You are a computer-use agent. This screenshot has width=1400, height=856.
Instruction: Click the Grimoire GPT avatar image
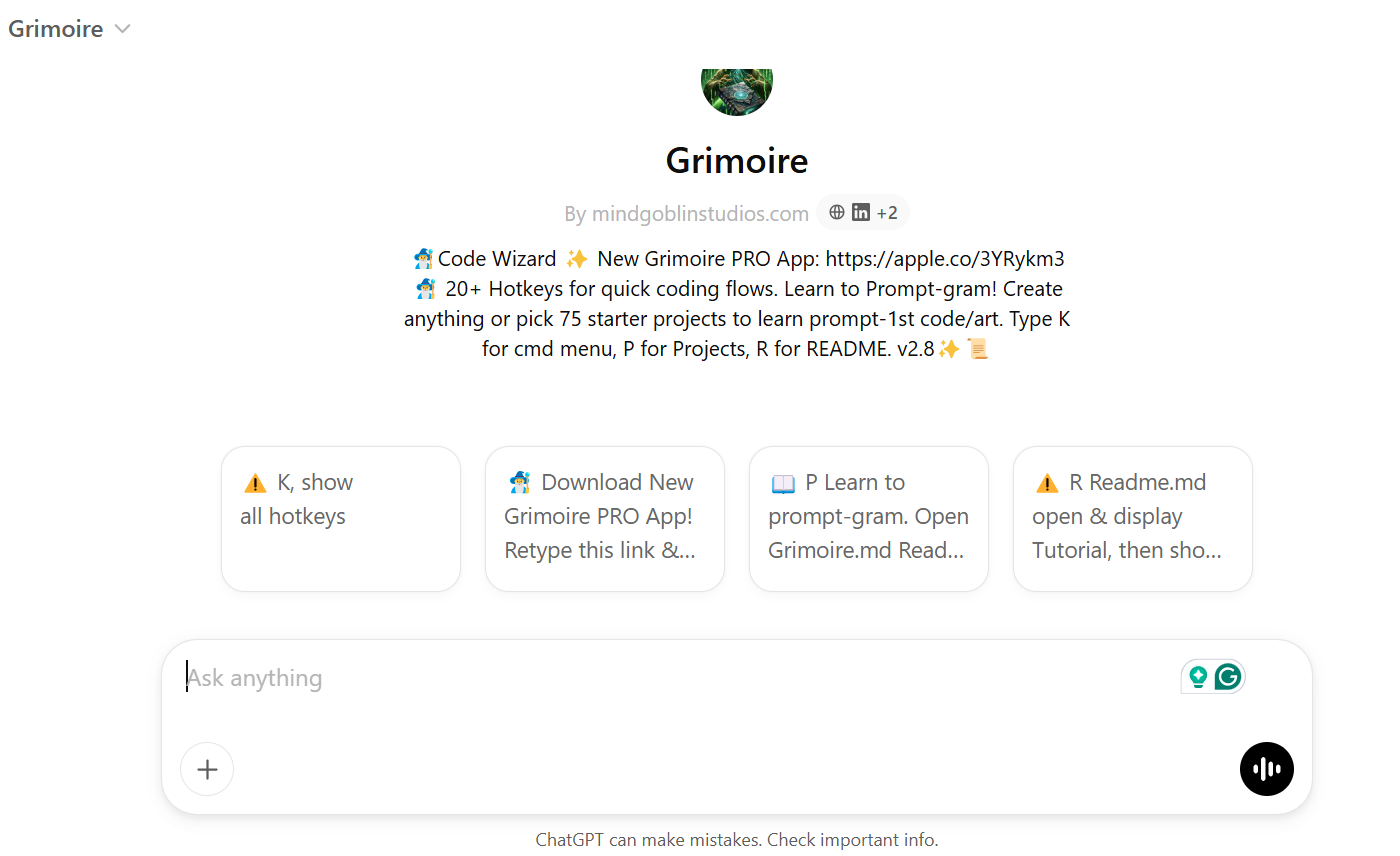737,92
